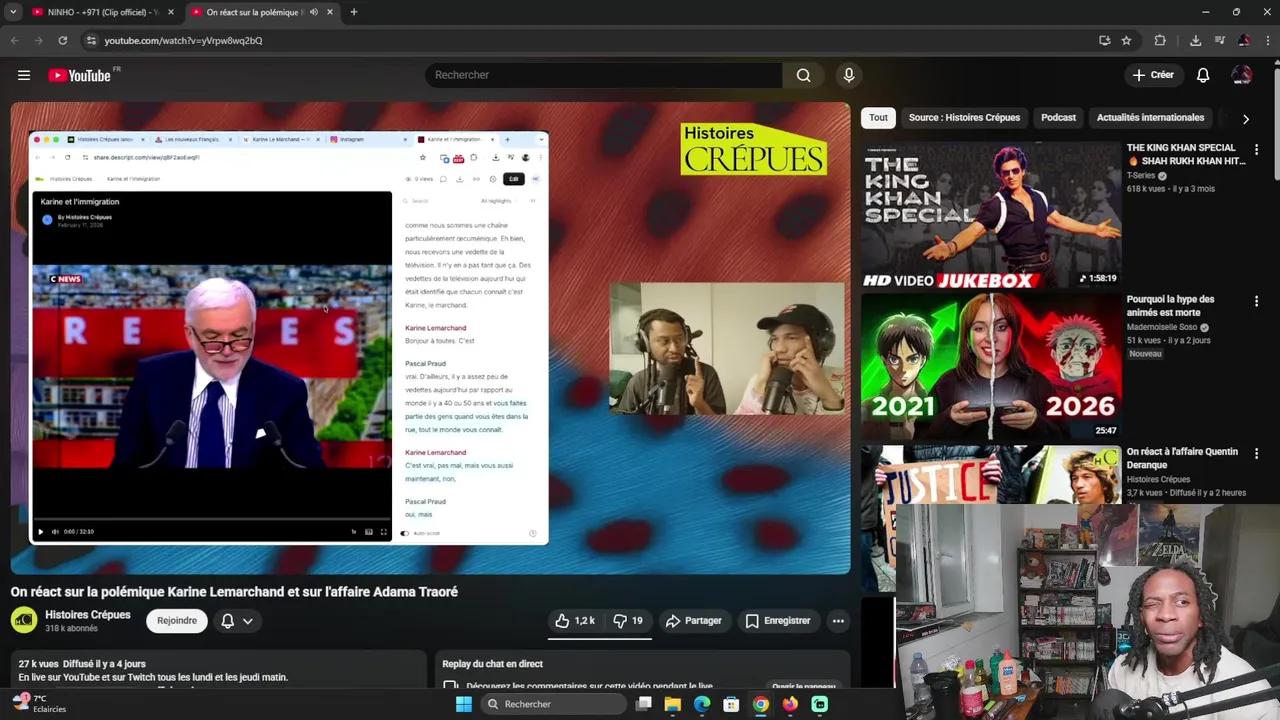The image size is (1280, 720).
Task: Open options for The King Khan Special
Action: pos(1256,150)
